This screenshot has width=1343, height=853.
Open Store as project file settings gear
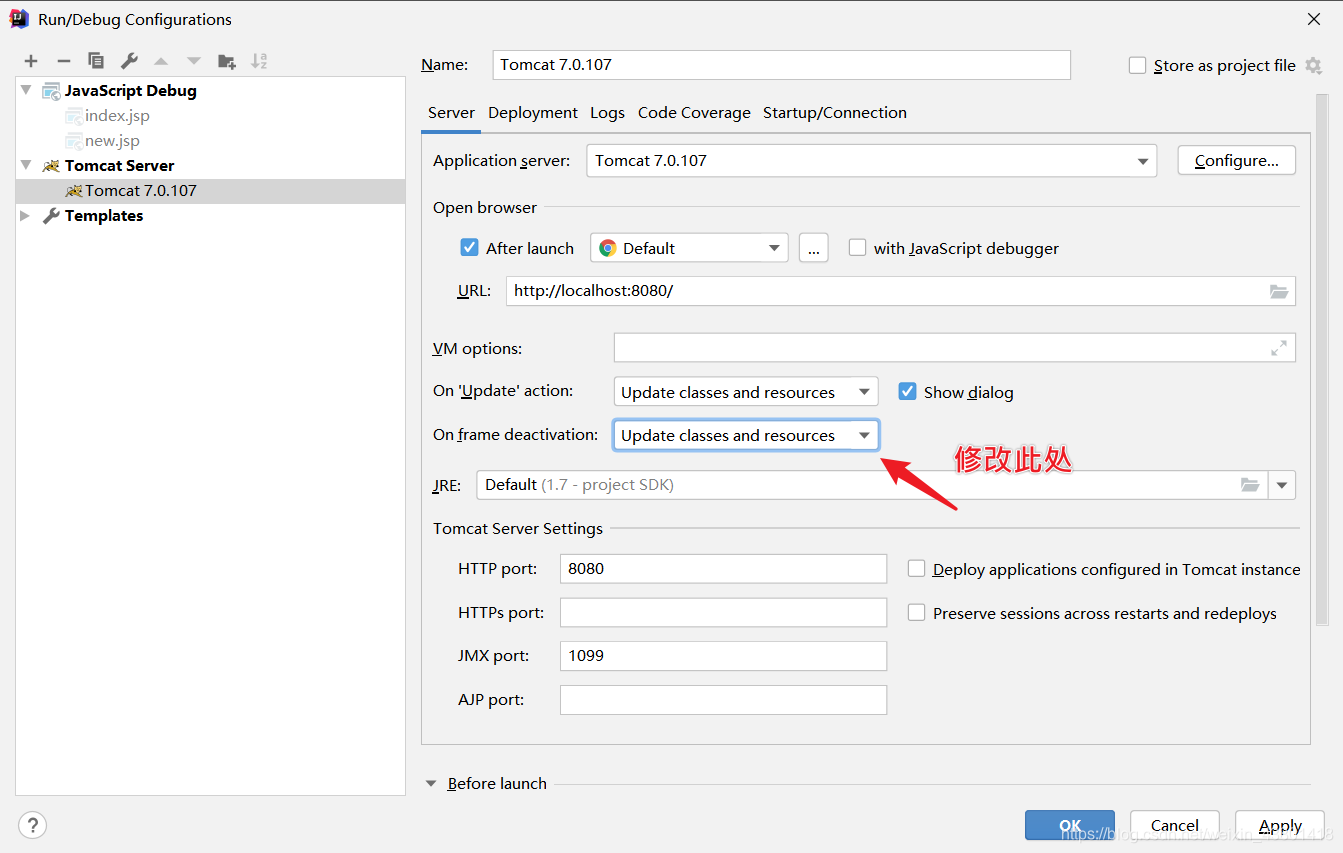click(1313, 66)
